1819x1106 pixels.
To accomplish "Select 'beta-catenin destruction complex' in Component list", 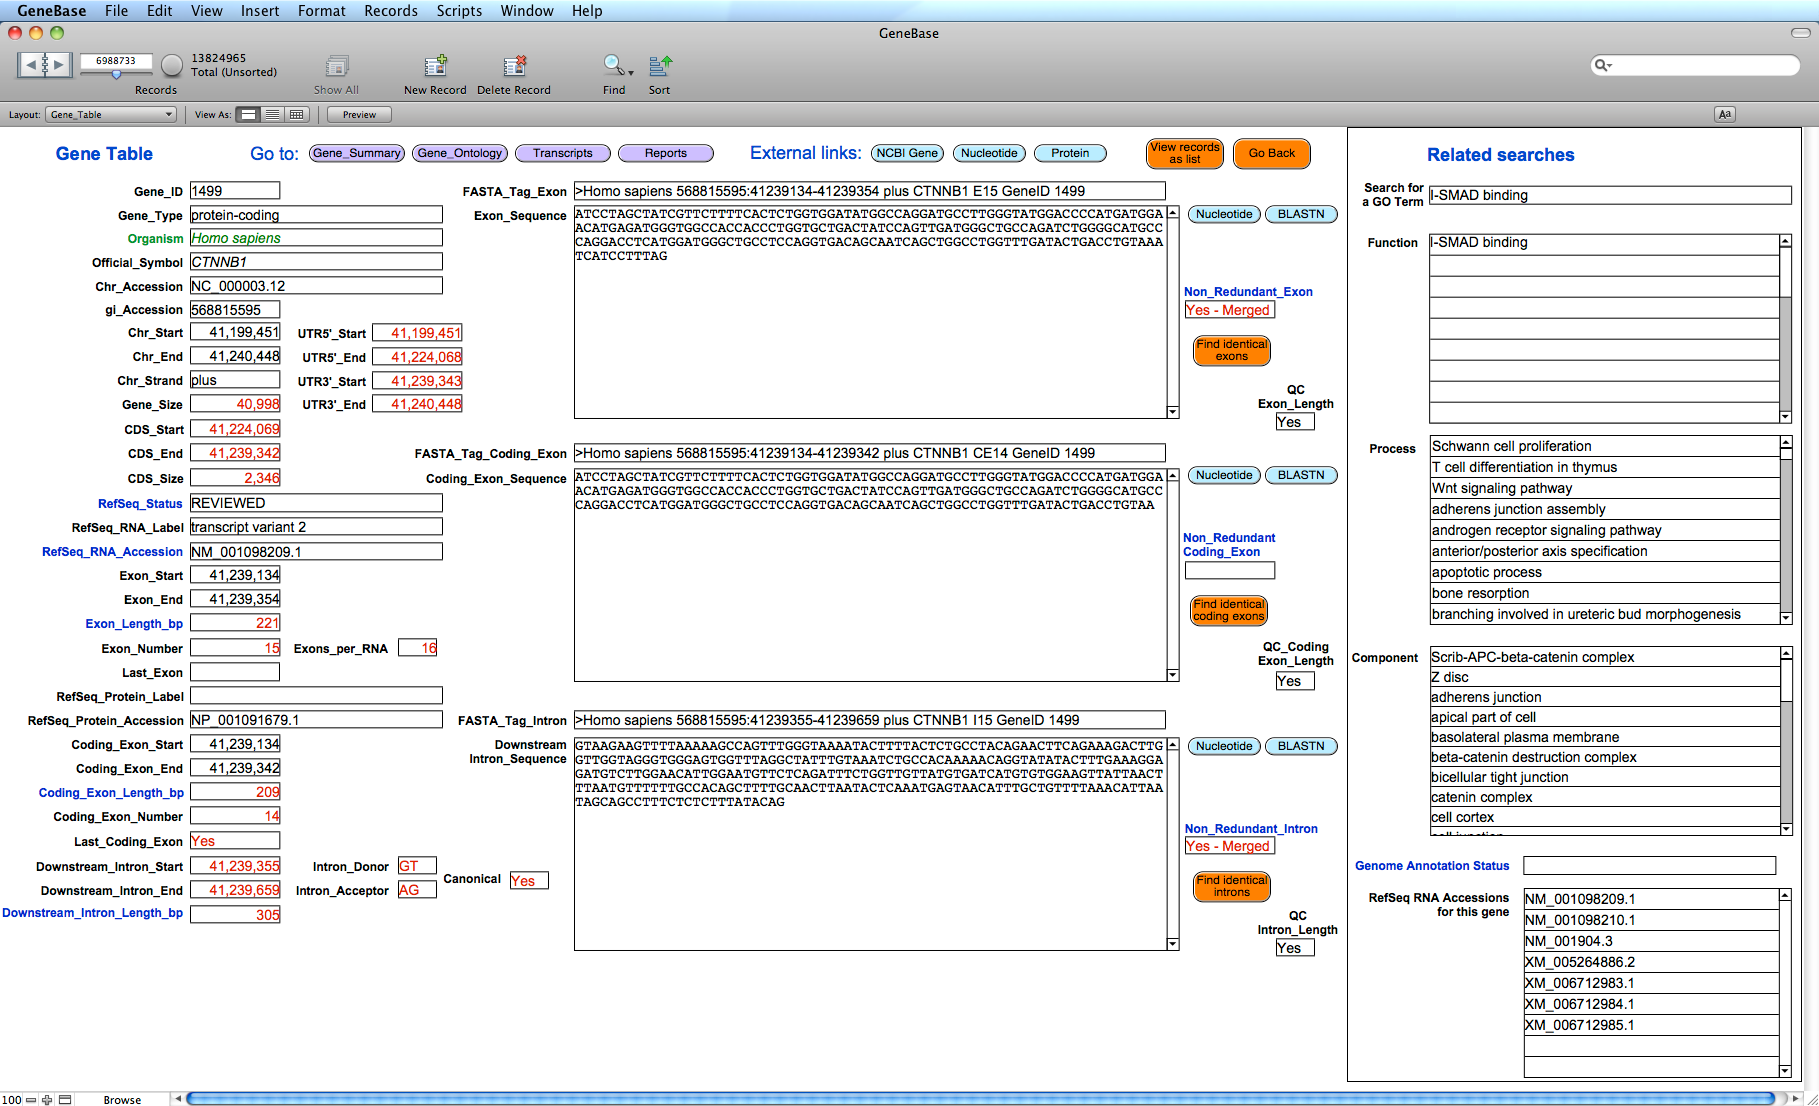I will [1605, 757].
